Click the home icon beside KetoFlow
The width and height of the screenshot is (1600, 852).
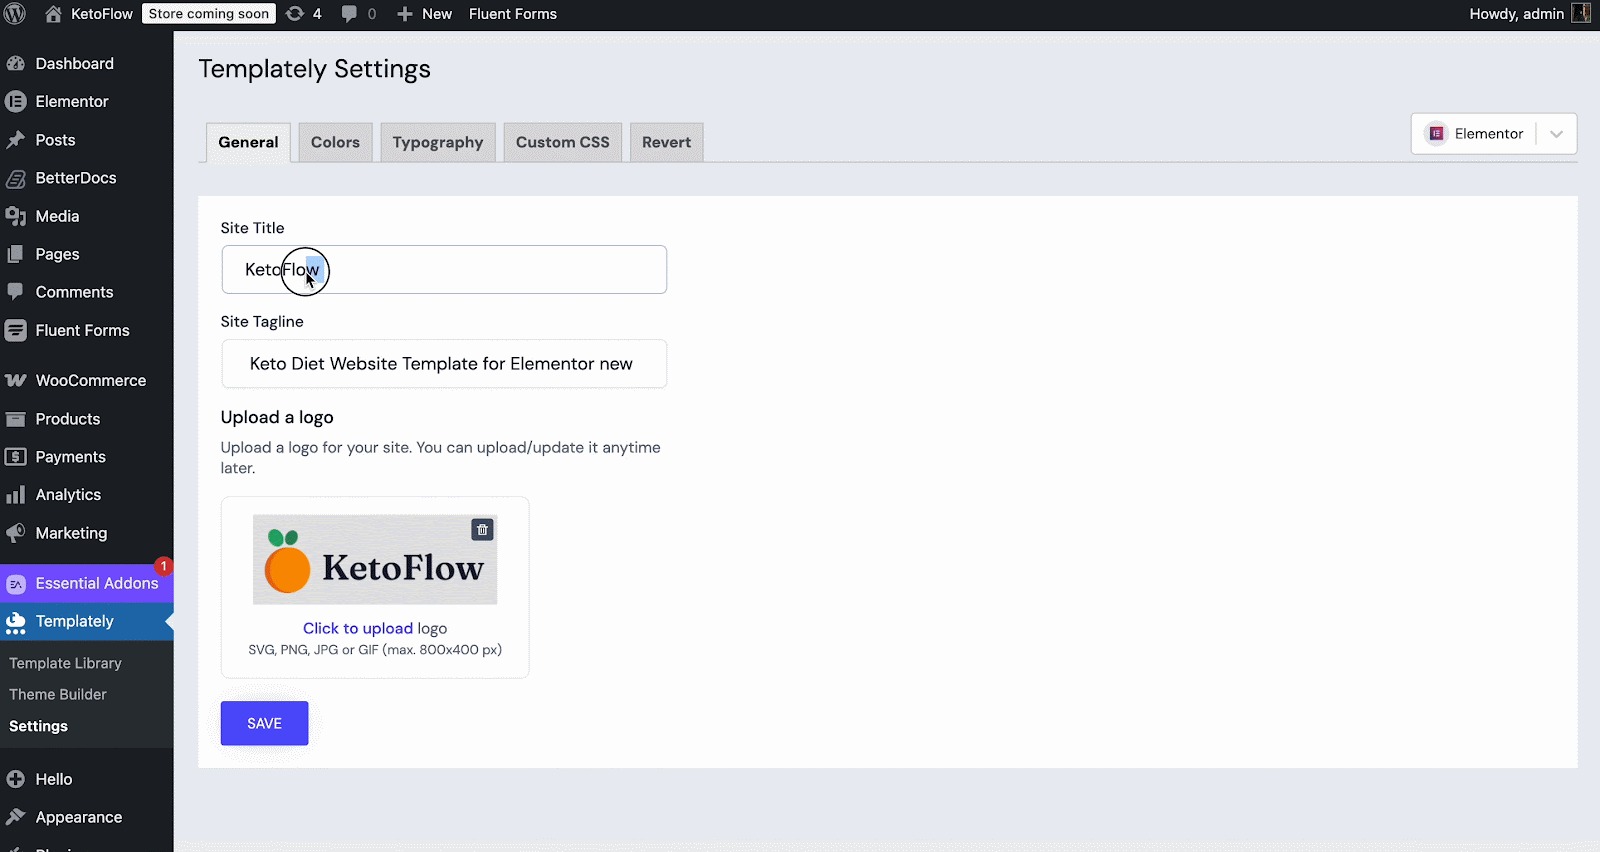click(54, 14)
